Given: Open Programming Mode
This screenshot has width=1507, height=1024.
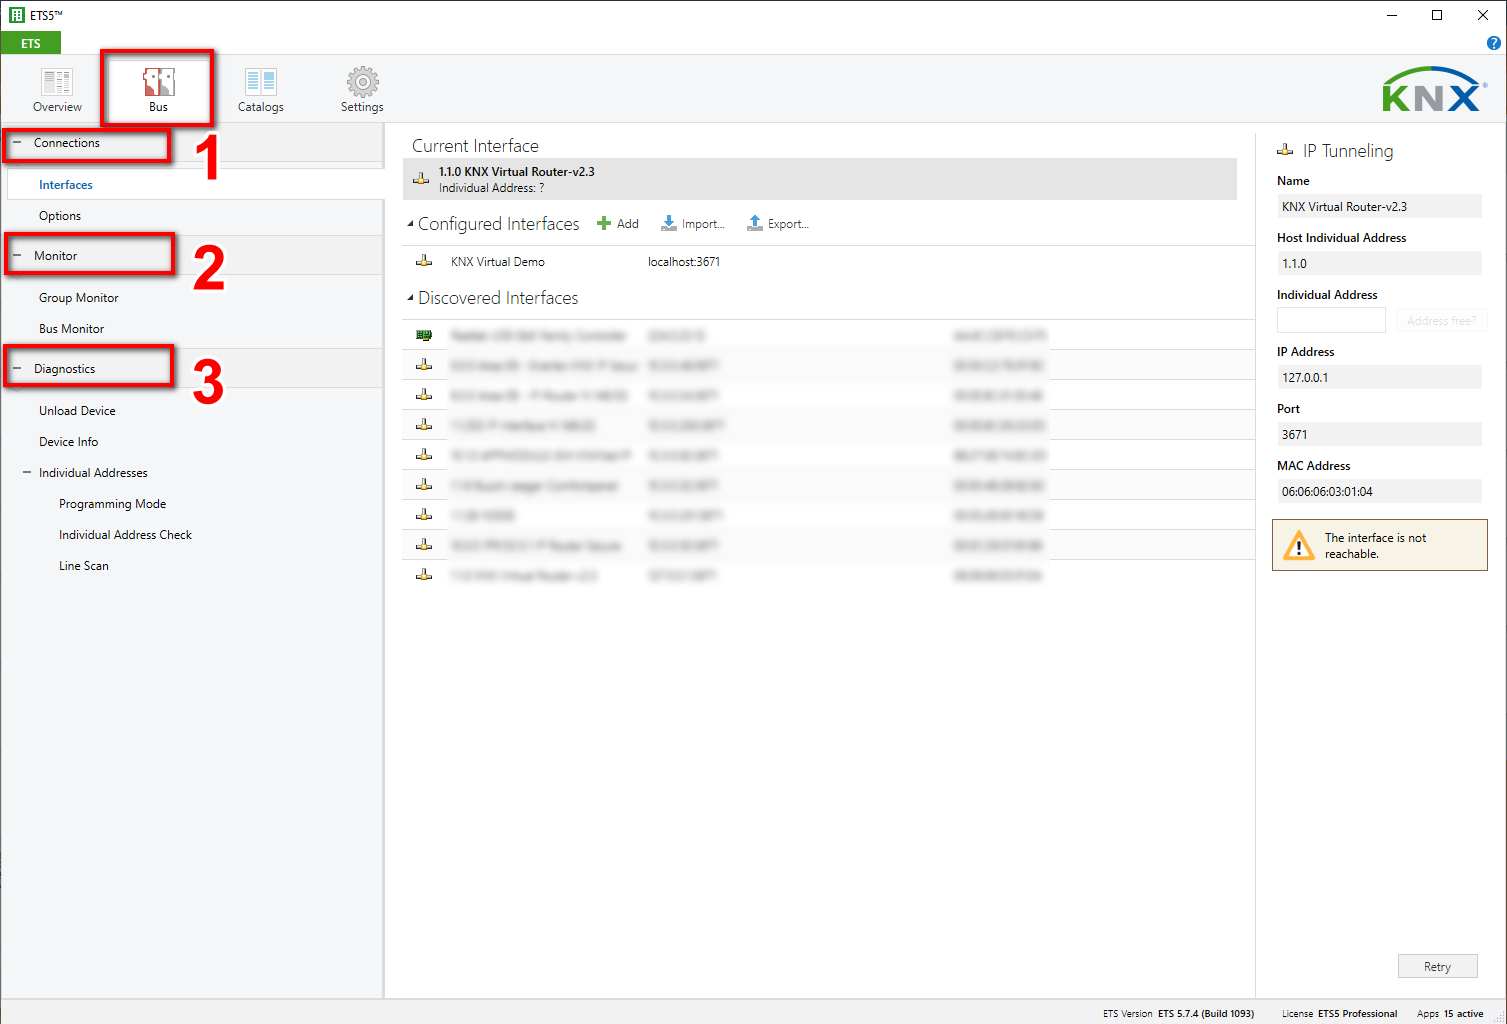Looking at the screenshot, I should [x=113, y=504].
